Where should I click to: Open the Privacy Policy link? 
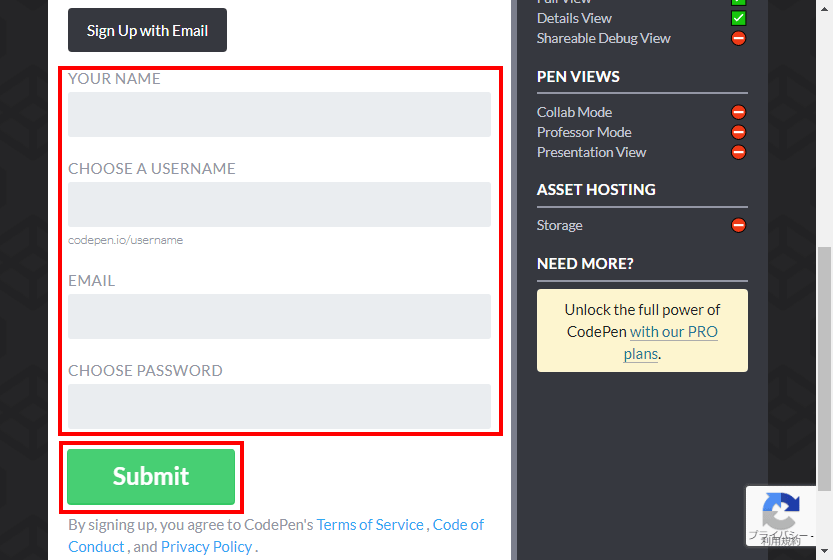click(206, 547)
